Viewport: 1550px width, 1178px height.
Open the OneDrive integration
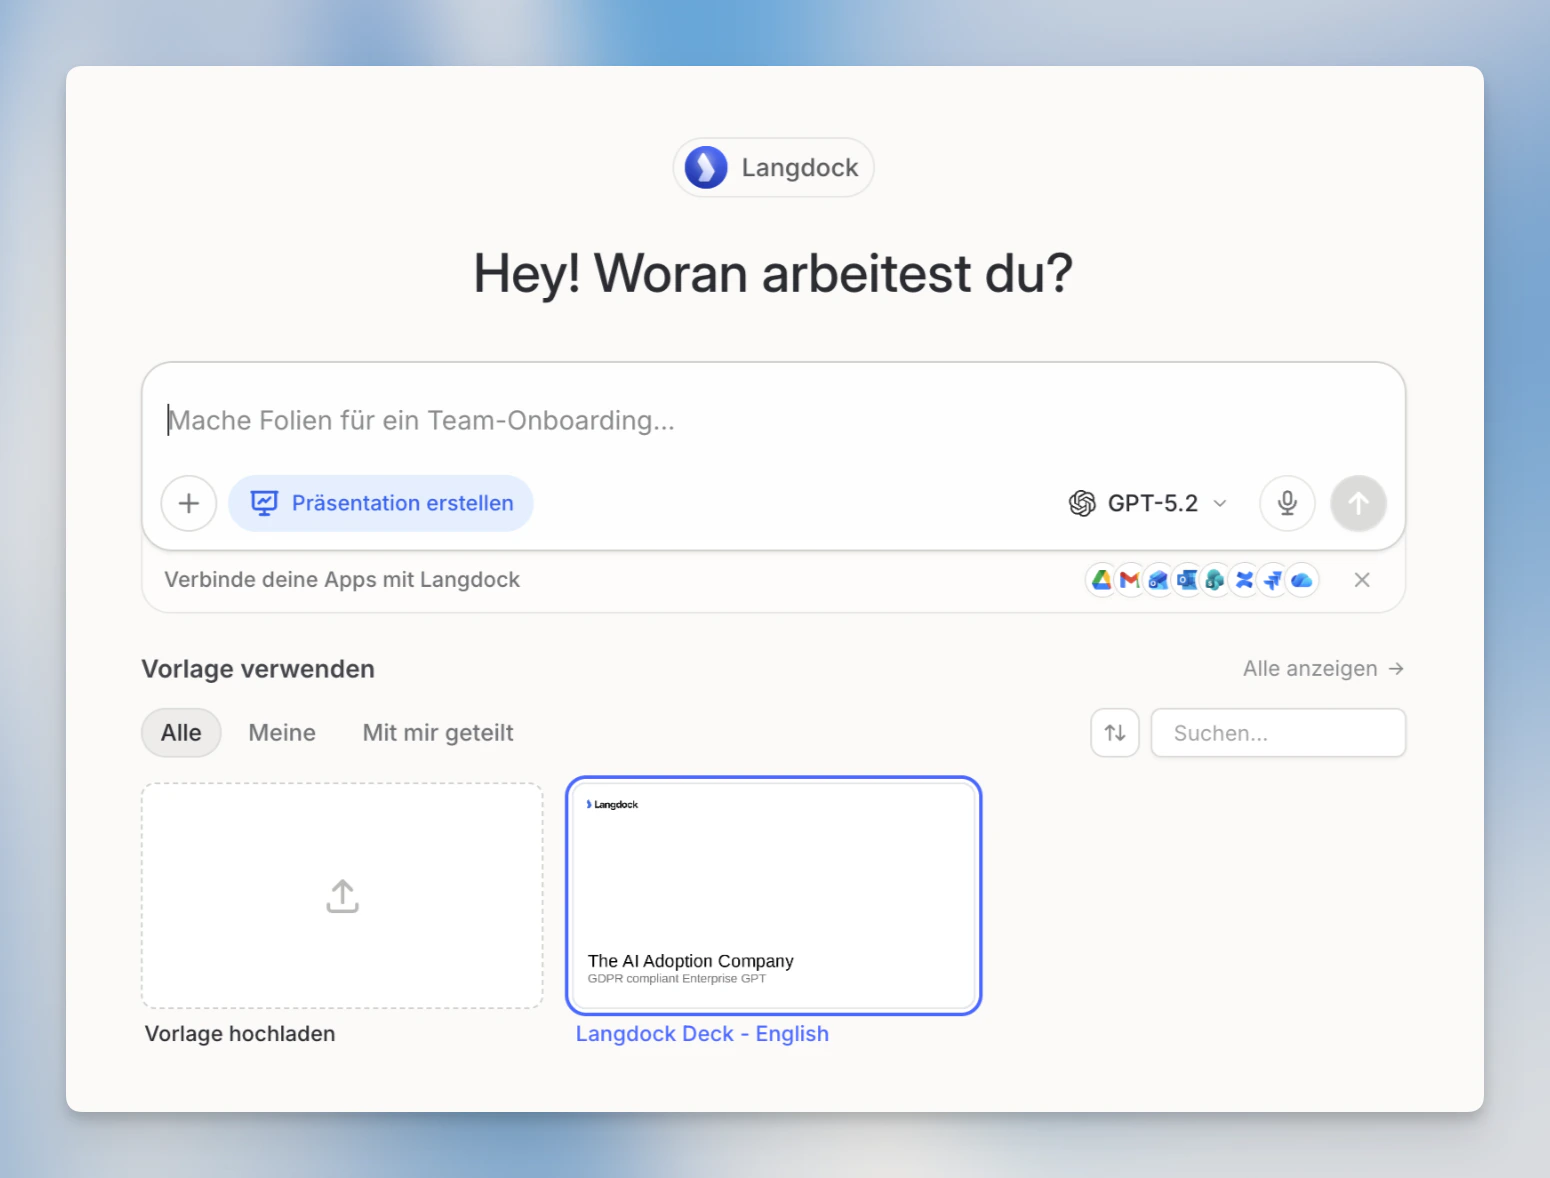click(1301, 580)
